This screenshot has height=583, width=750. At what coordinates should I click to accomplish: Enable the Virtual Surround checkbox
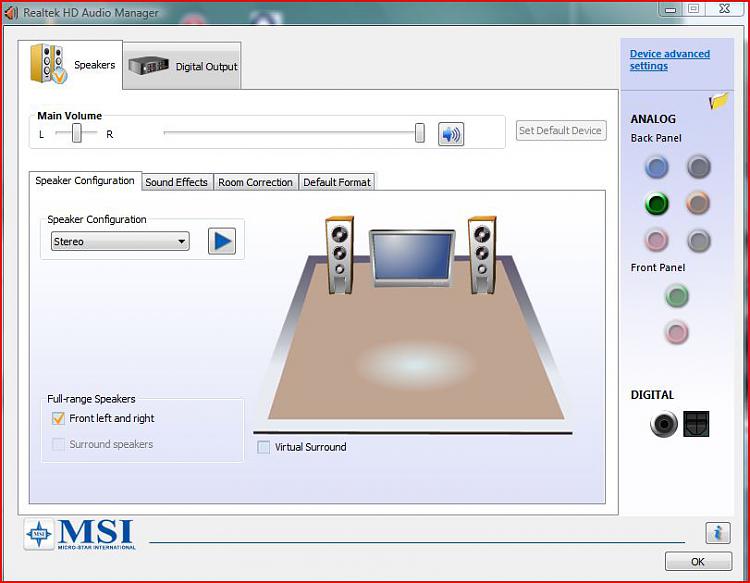(264, 447)
